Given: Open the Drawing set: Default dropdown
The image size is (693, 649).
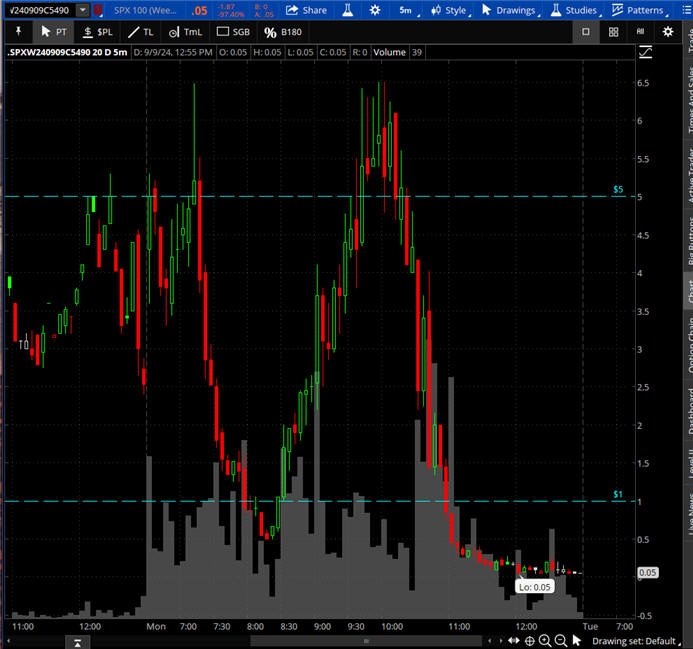Looking at the screenshot, I should (636, 641).
